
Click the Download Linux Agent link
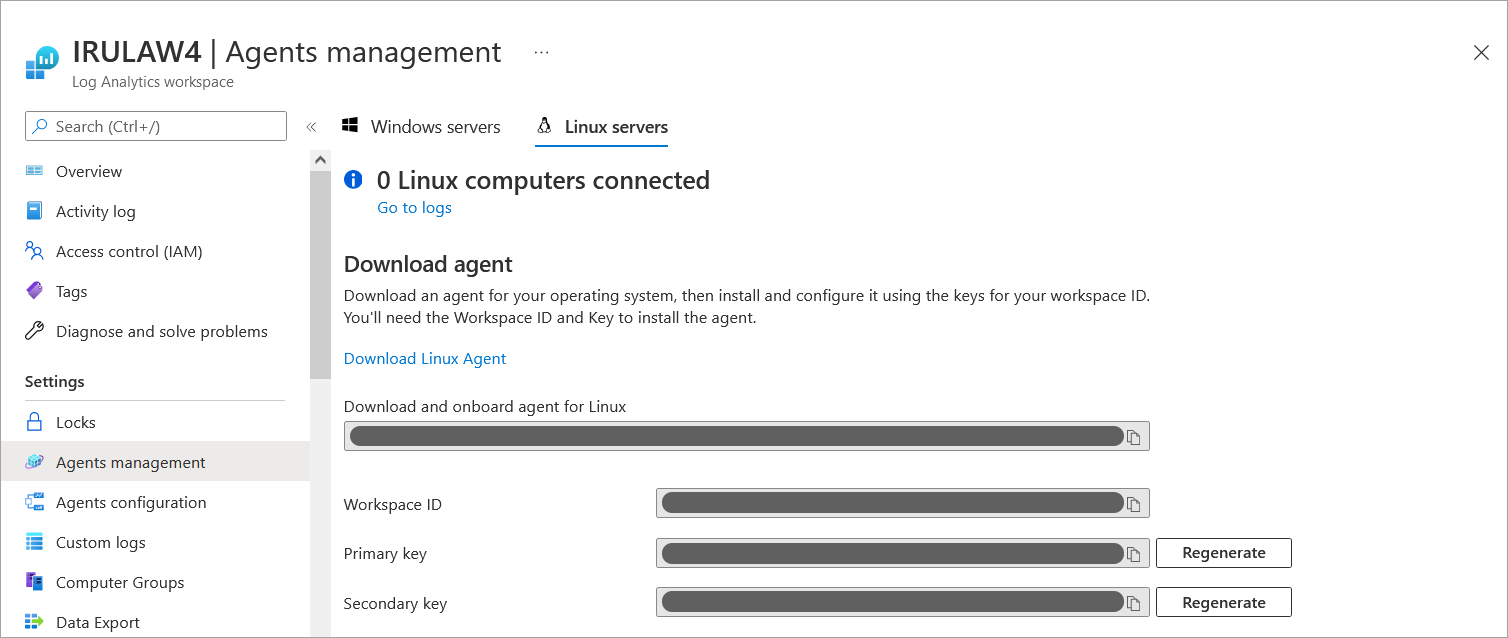425,359
